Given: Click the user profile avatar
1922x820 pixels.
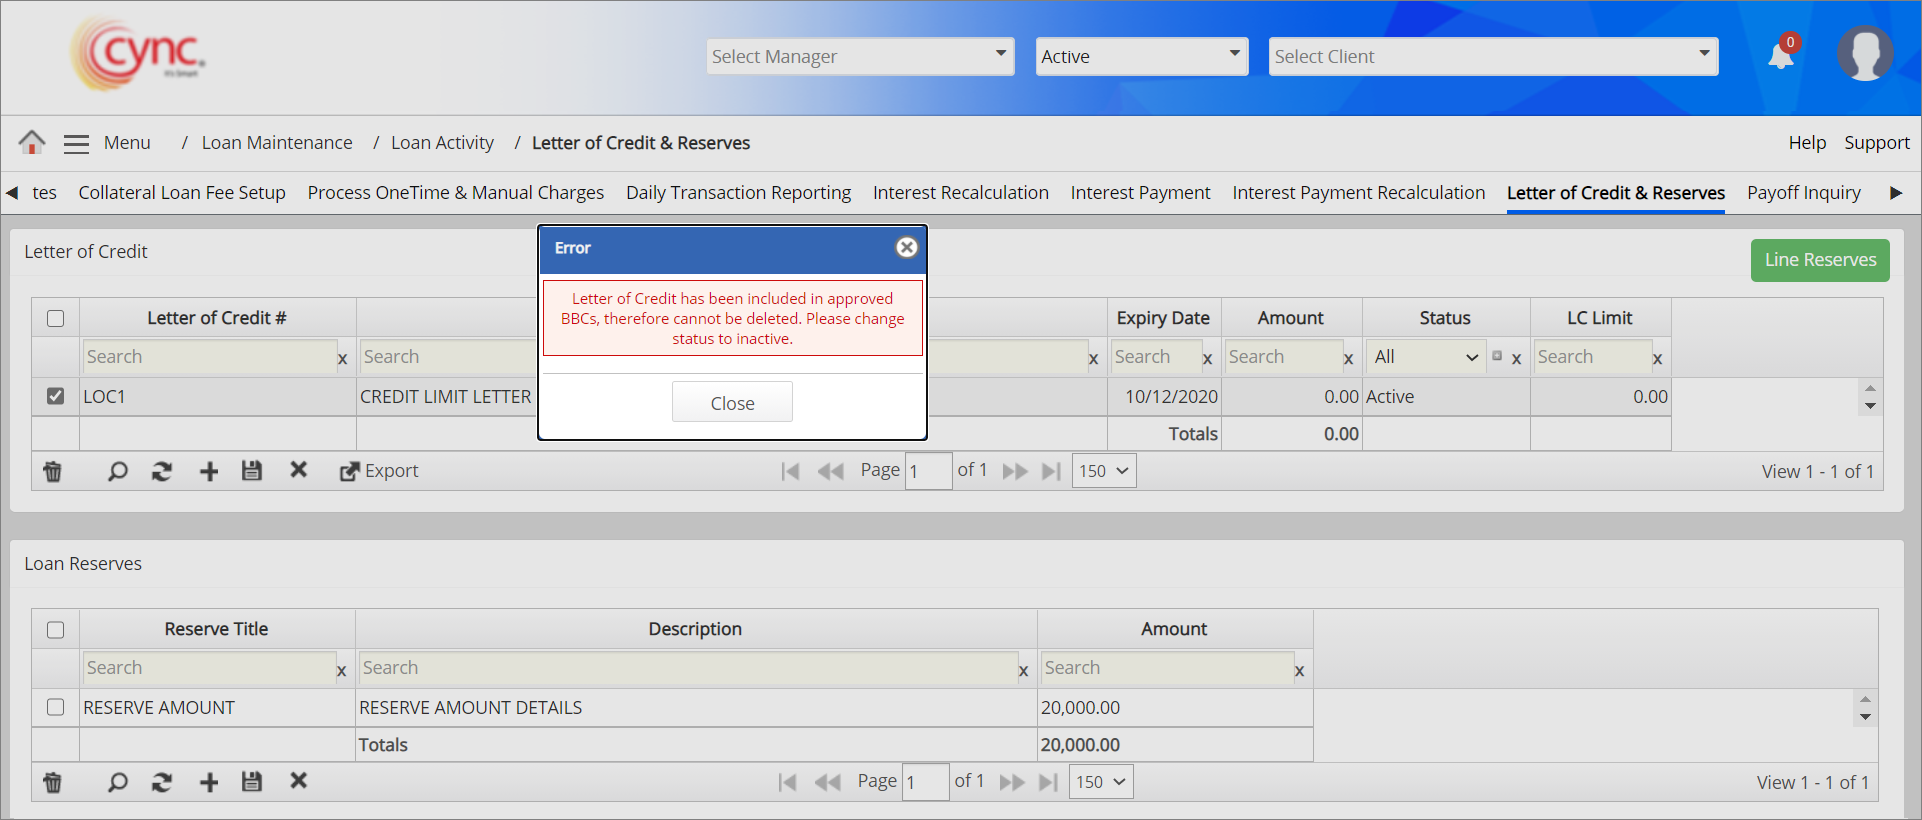Looking at the screenshot, I should [x=1864, y=54].
